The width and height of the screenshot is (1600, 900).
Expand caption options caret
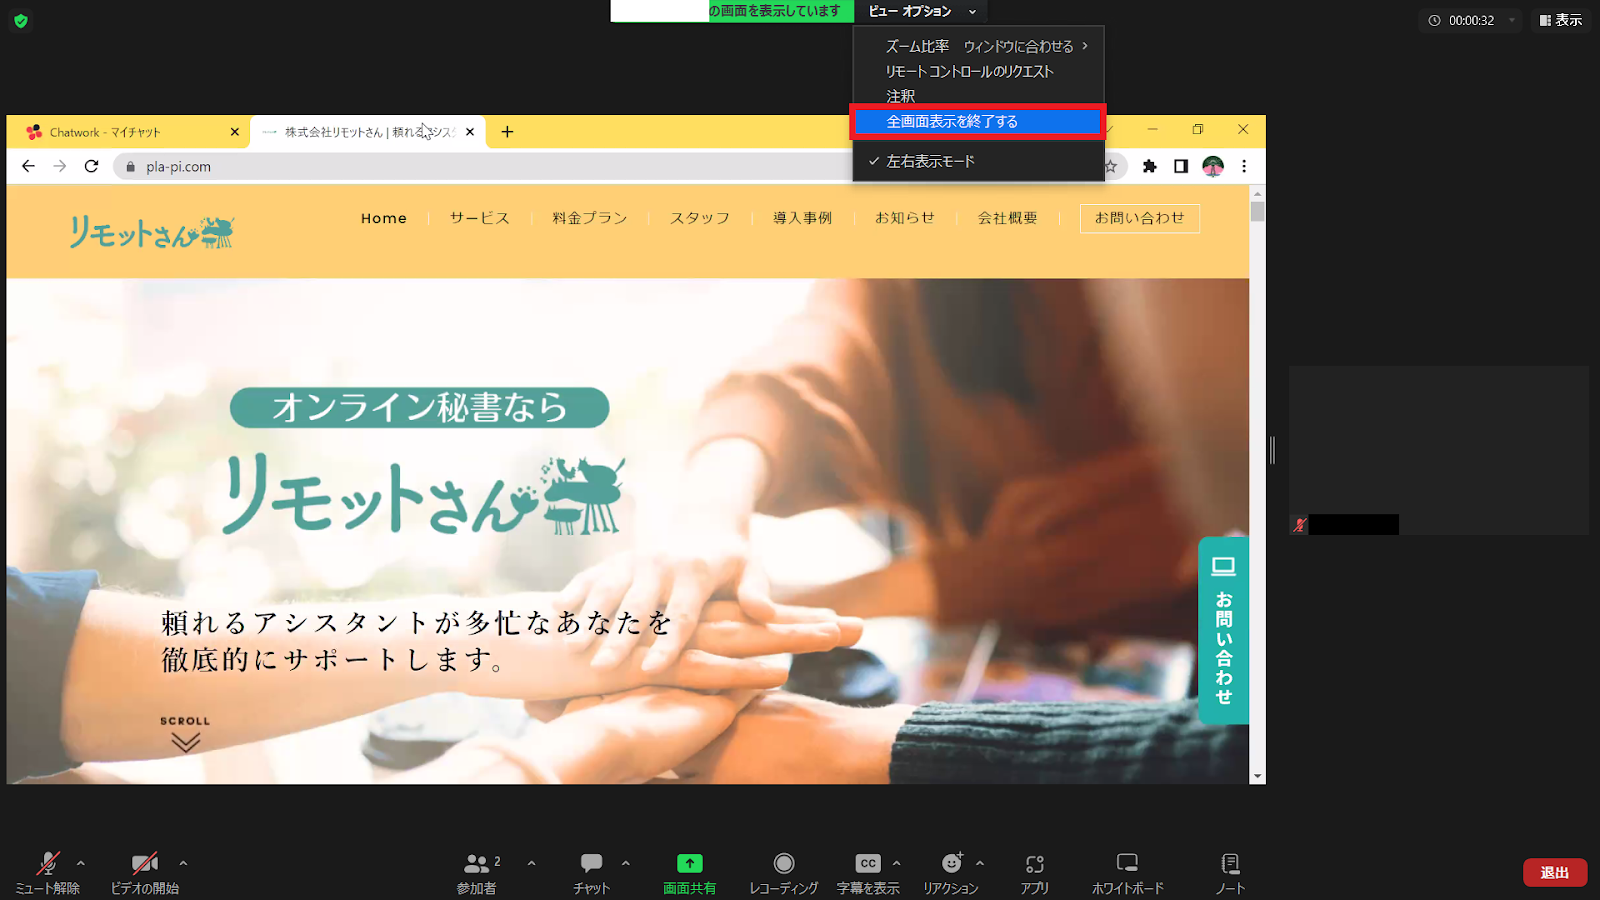(897, 863)
